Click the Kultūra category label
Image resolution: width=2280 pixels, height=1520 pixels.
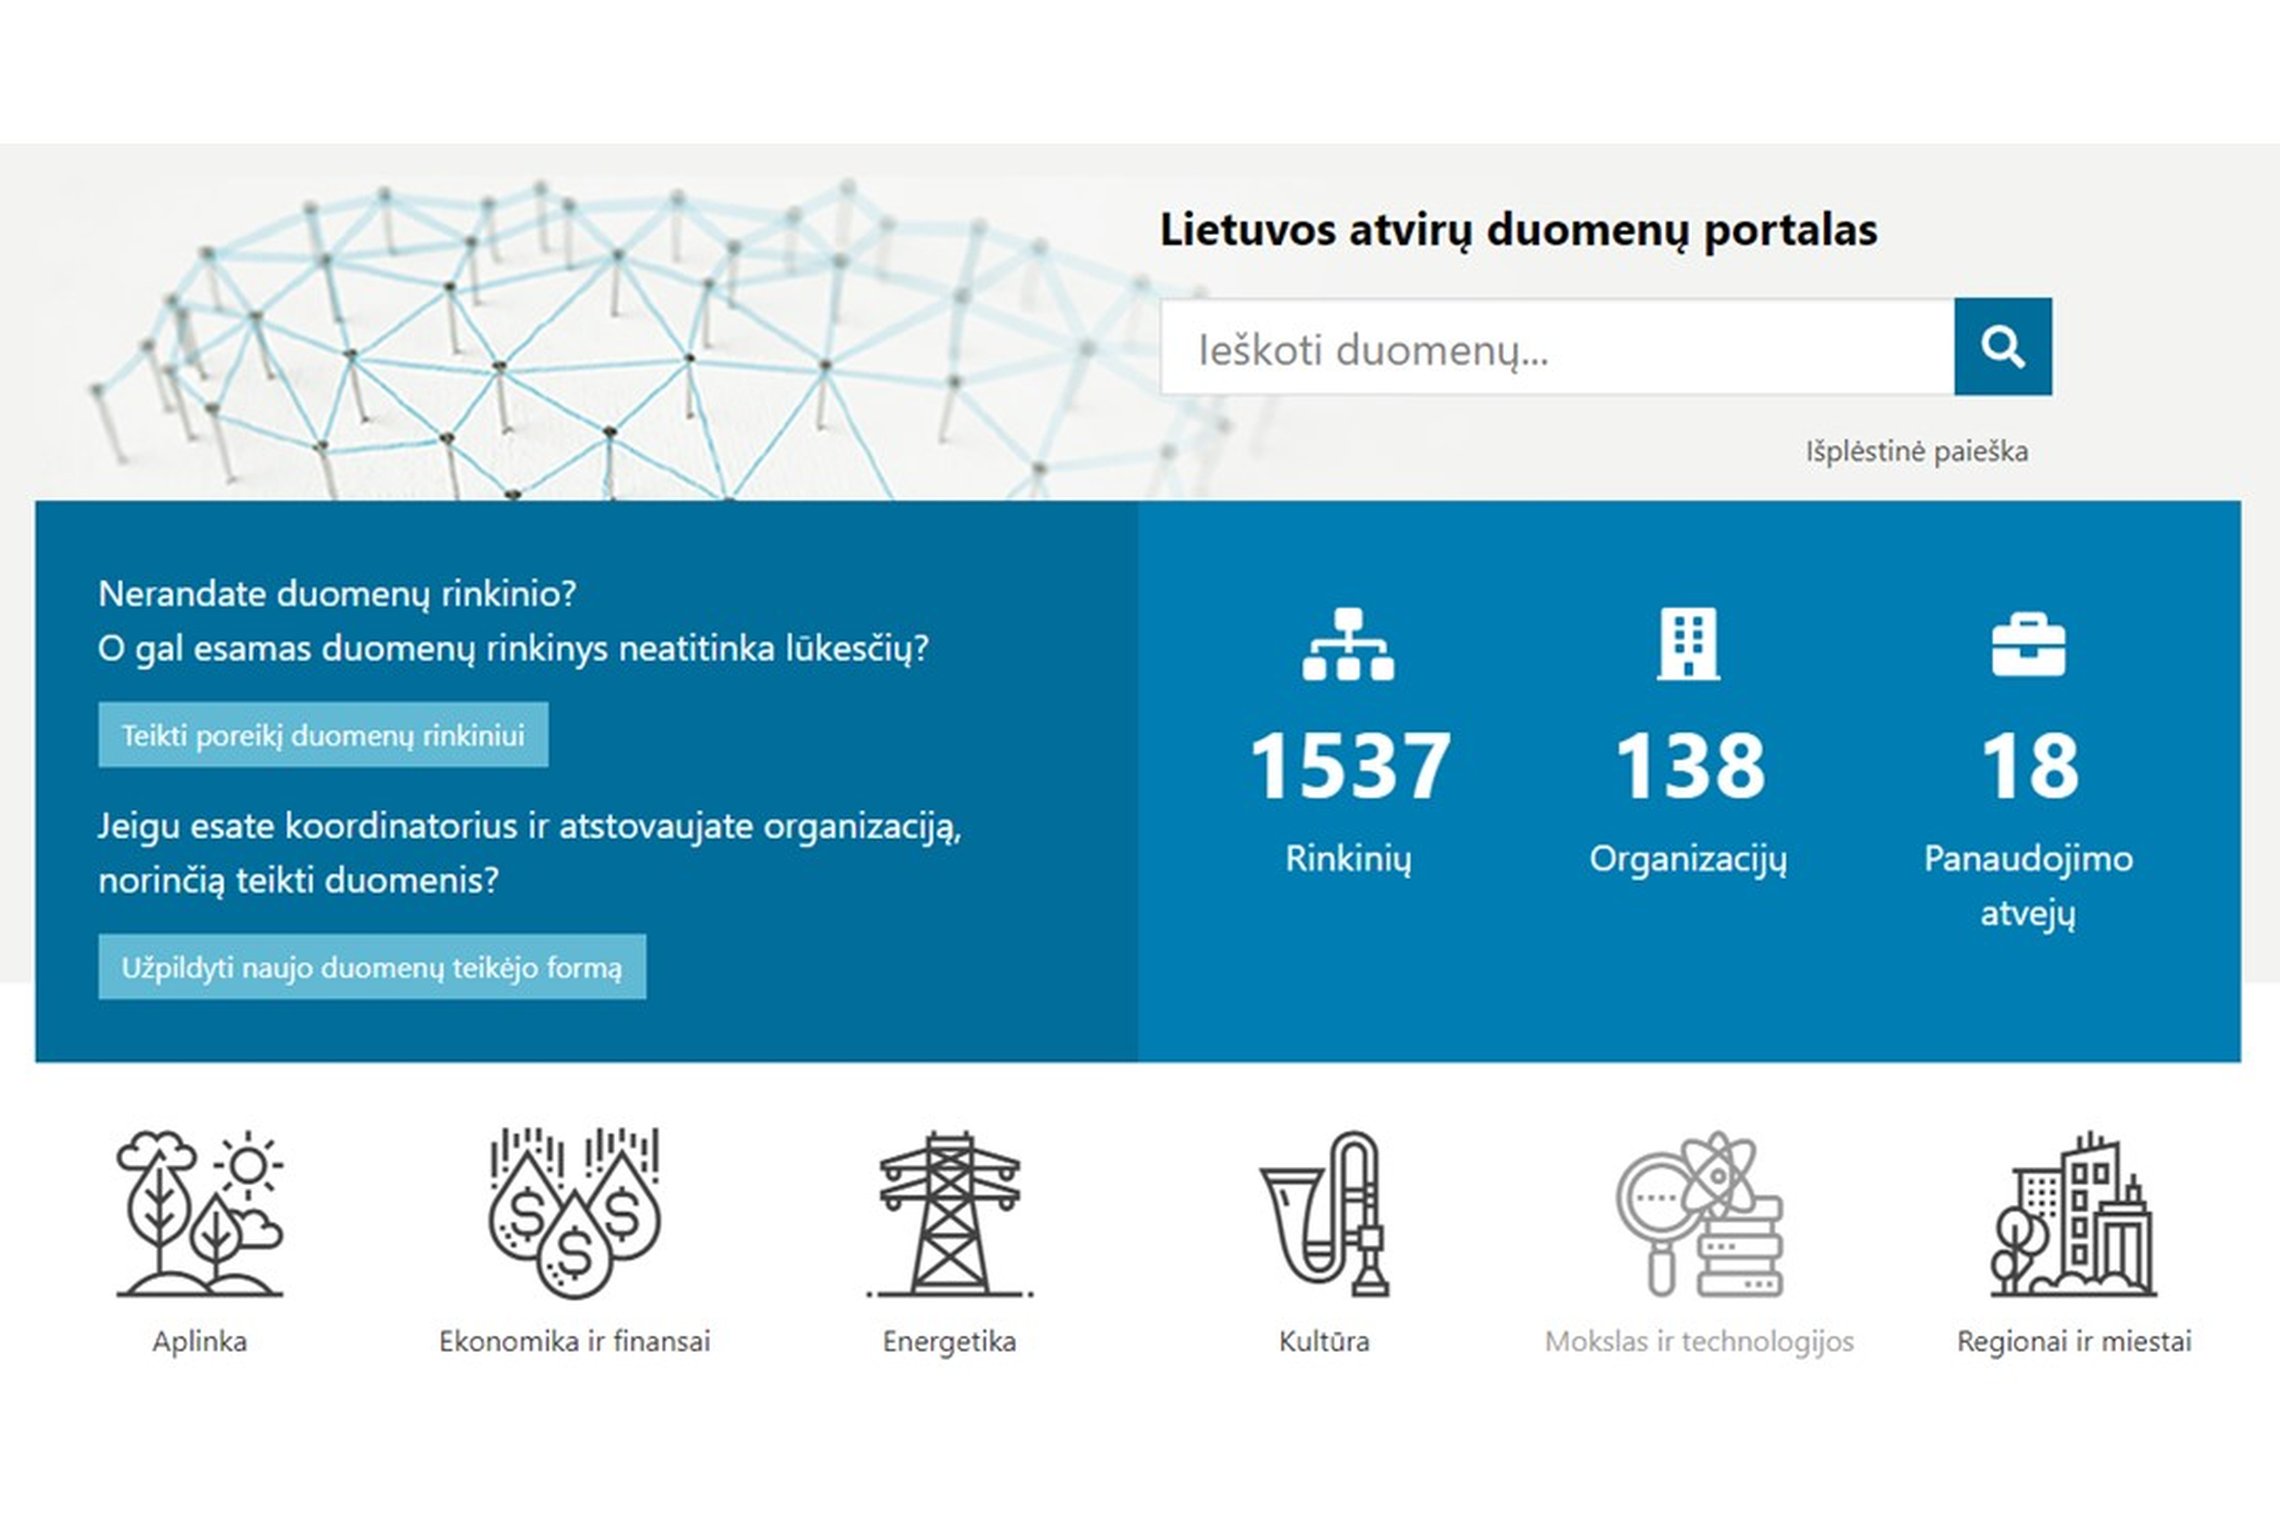coord(1324,1341)
